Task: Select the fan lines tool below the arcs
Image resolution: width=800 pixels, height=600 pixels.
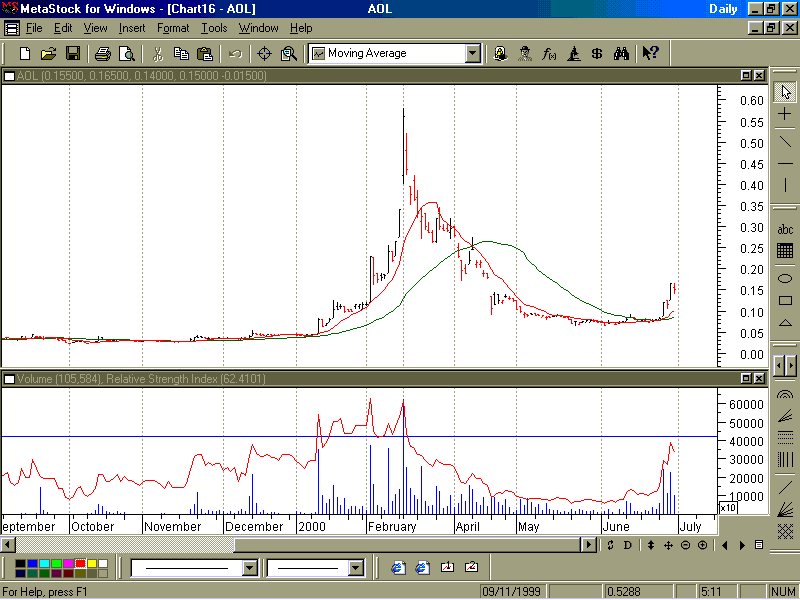Action: [785, 416]
